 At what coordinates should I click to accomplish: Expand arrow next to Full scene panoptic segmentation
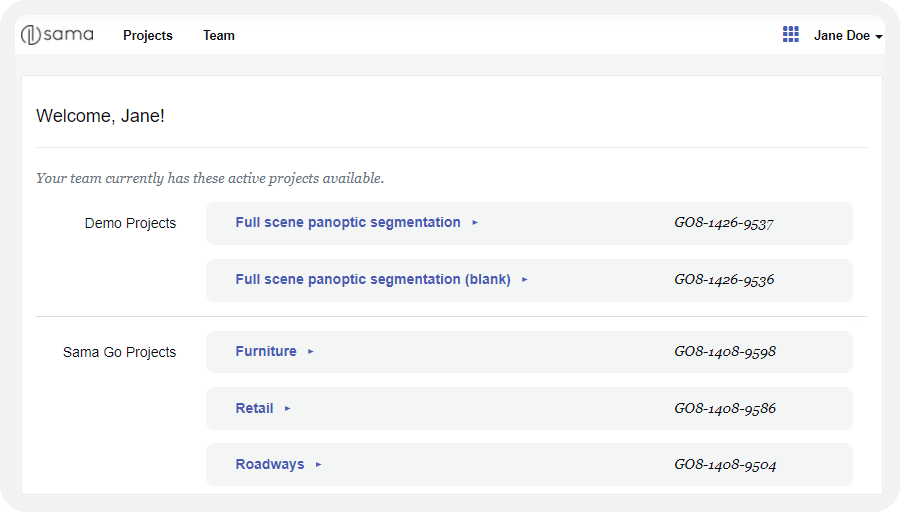pos(475,223)
